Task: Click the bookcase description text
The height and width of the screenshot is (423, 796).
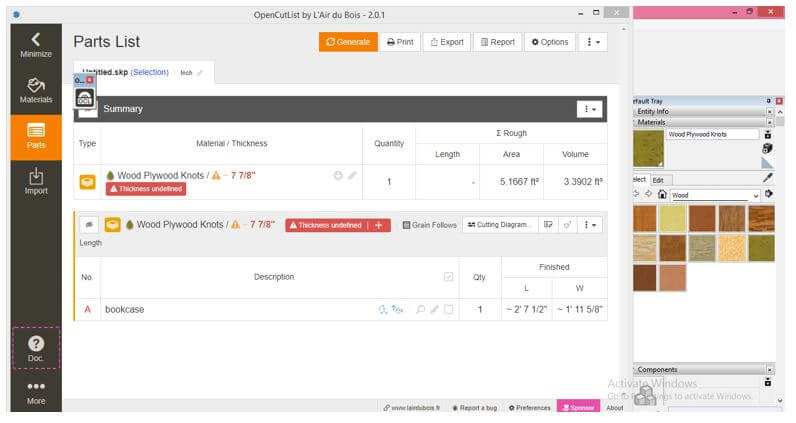Action: pyautogui.click(x=124, y=309)
